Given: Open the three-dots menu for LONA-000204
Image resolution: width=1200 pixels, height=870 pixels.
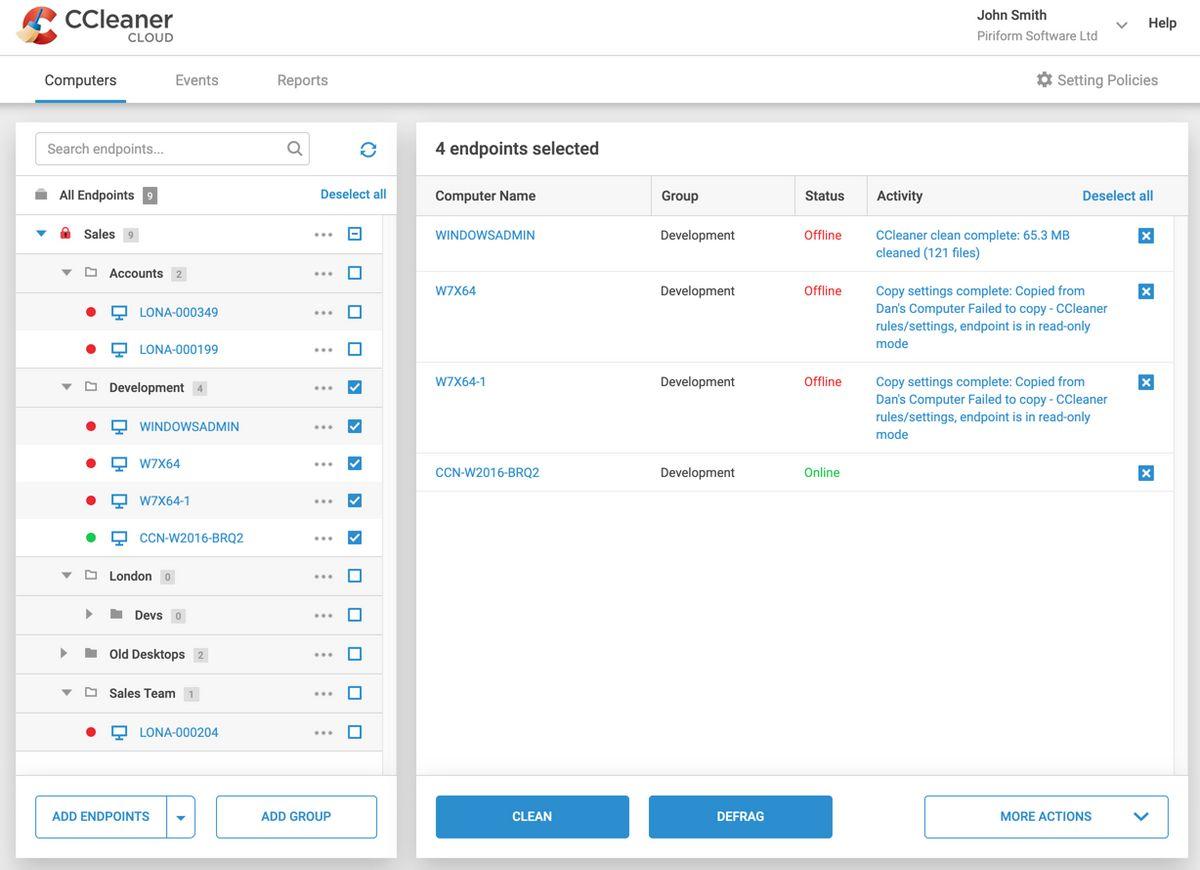Looking at the screenshot, I should click(323, 733).
